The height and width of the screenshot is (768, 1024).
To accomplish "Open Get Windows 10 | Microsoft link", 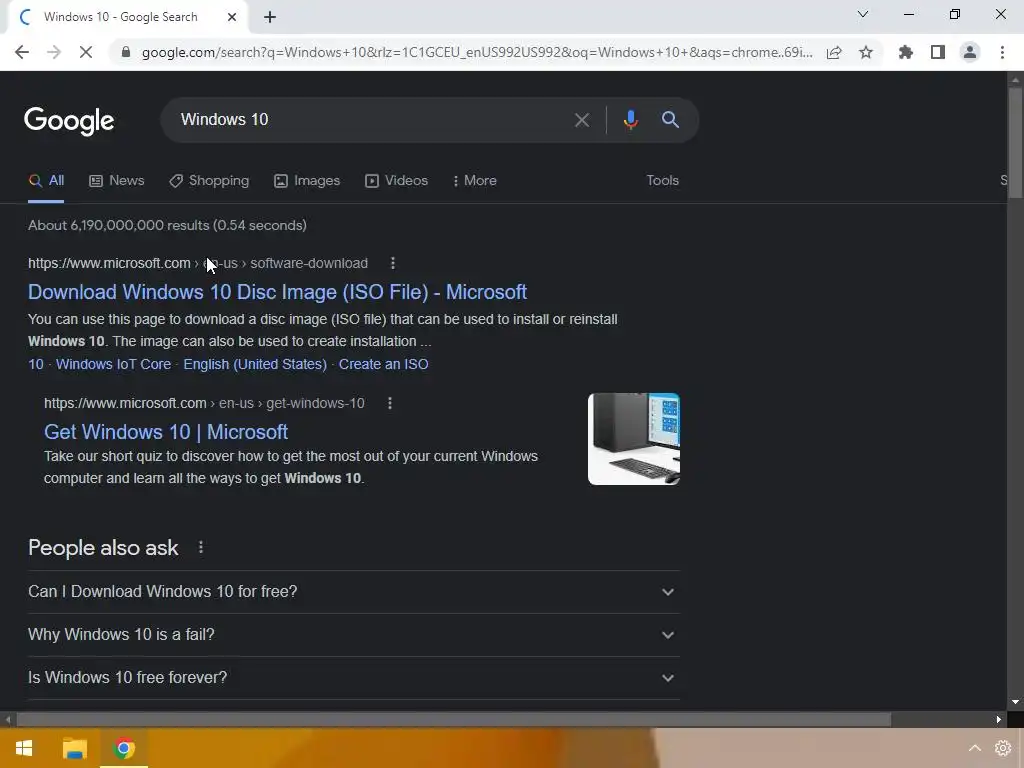I will tap(166, 432).
